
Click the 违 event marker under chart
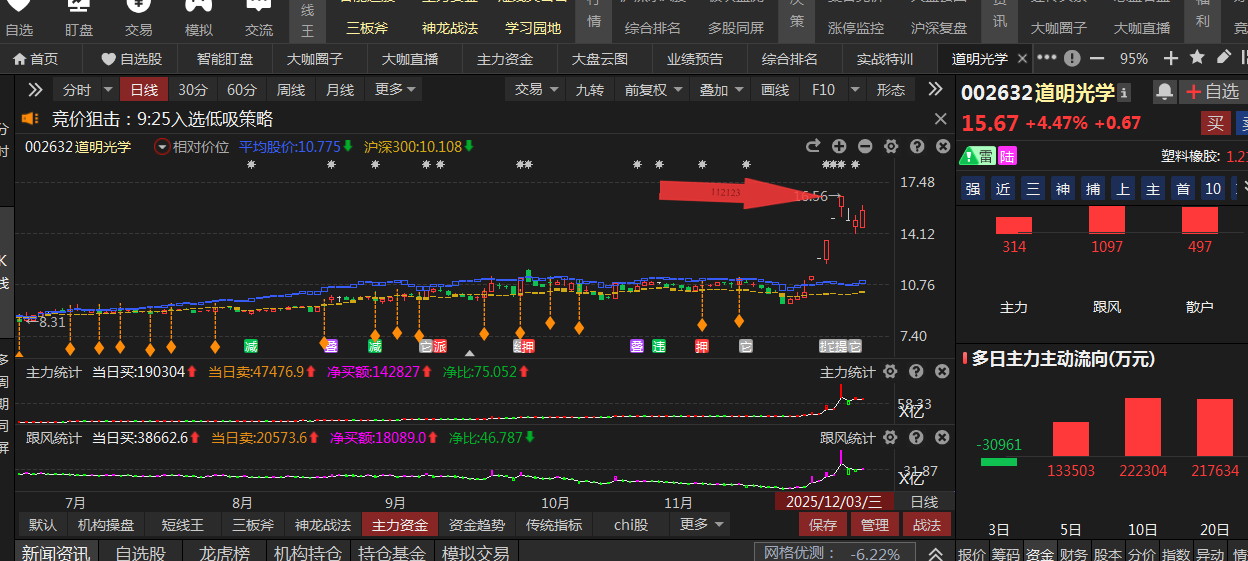click(659, 346)
